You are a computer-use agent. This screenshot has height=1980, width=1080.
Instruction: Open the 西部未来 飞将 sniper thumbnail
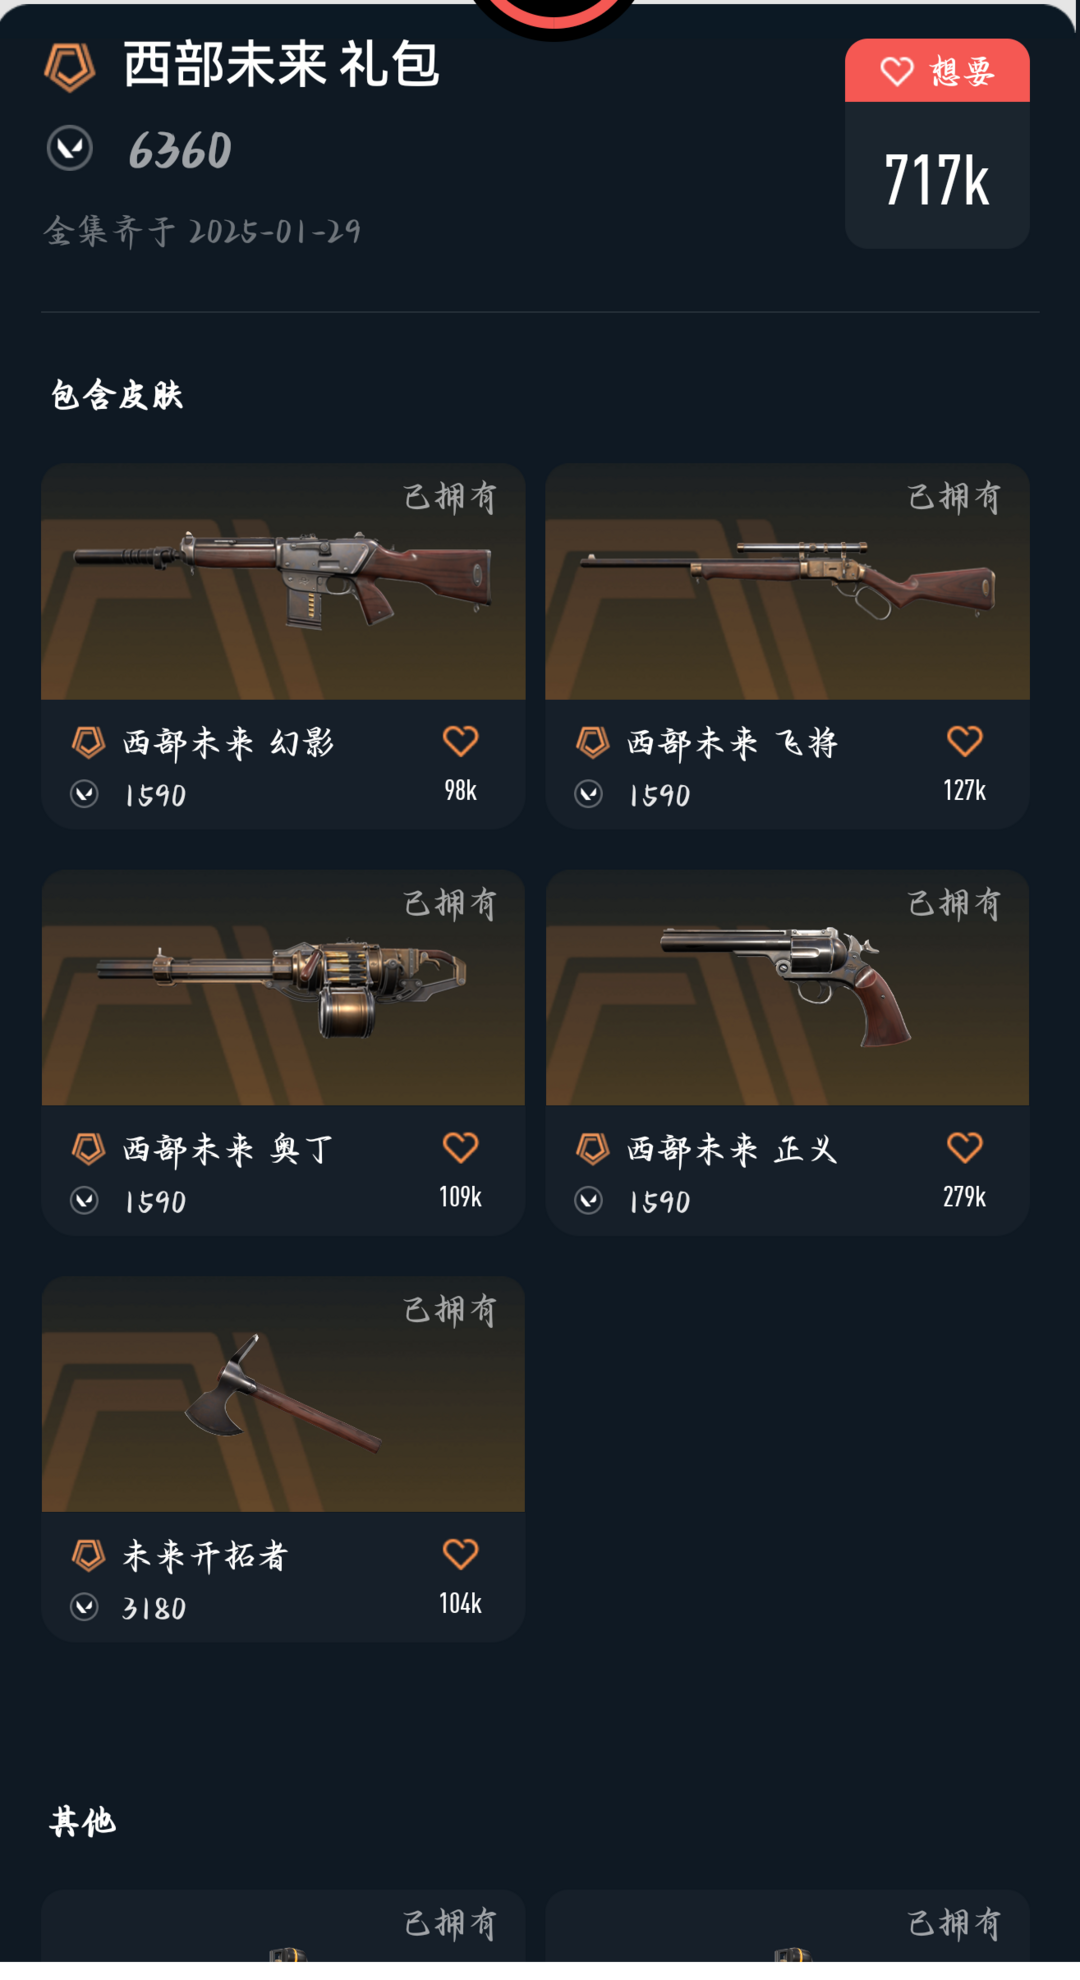[787, 582]
